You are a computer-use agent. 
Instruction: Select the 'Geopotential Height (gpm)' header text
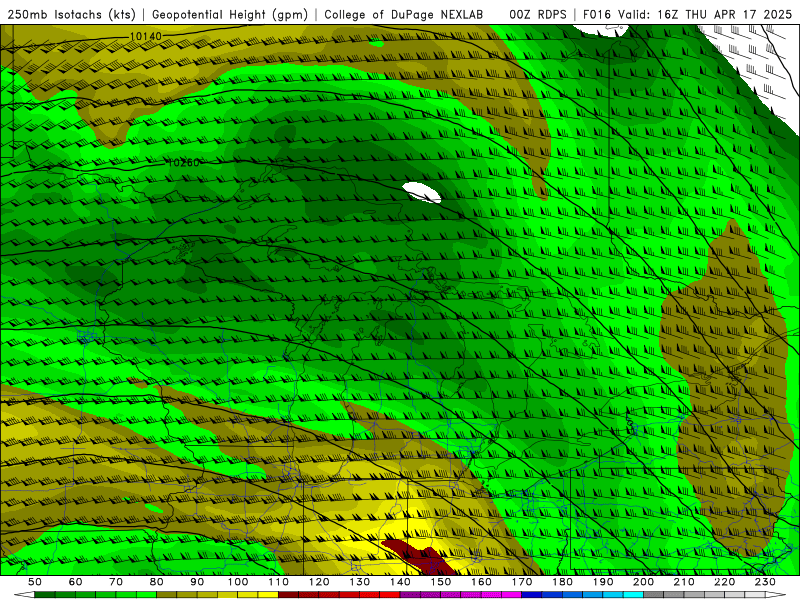pos(230,15)
